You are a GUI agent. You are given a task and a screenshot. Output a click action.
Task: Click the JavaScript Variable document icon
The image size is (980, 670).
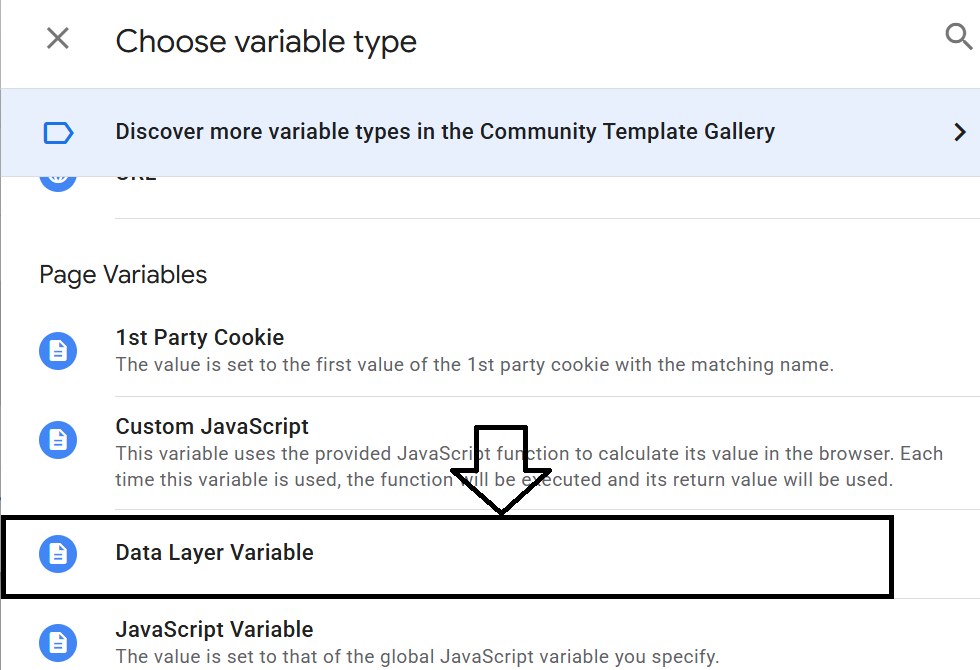click(58, 642)
